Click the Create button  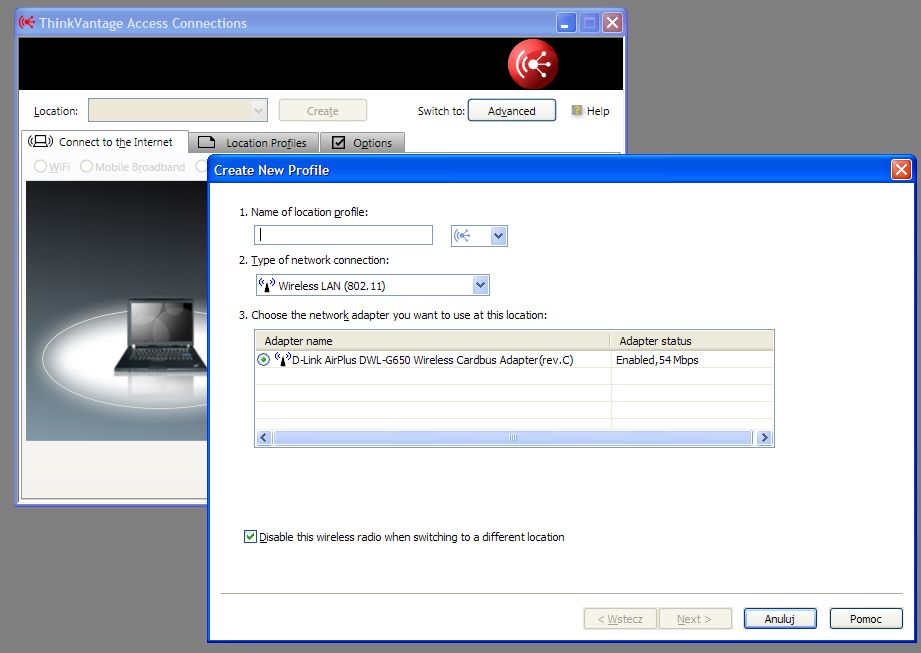[x=322, y=110]
